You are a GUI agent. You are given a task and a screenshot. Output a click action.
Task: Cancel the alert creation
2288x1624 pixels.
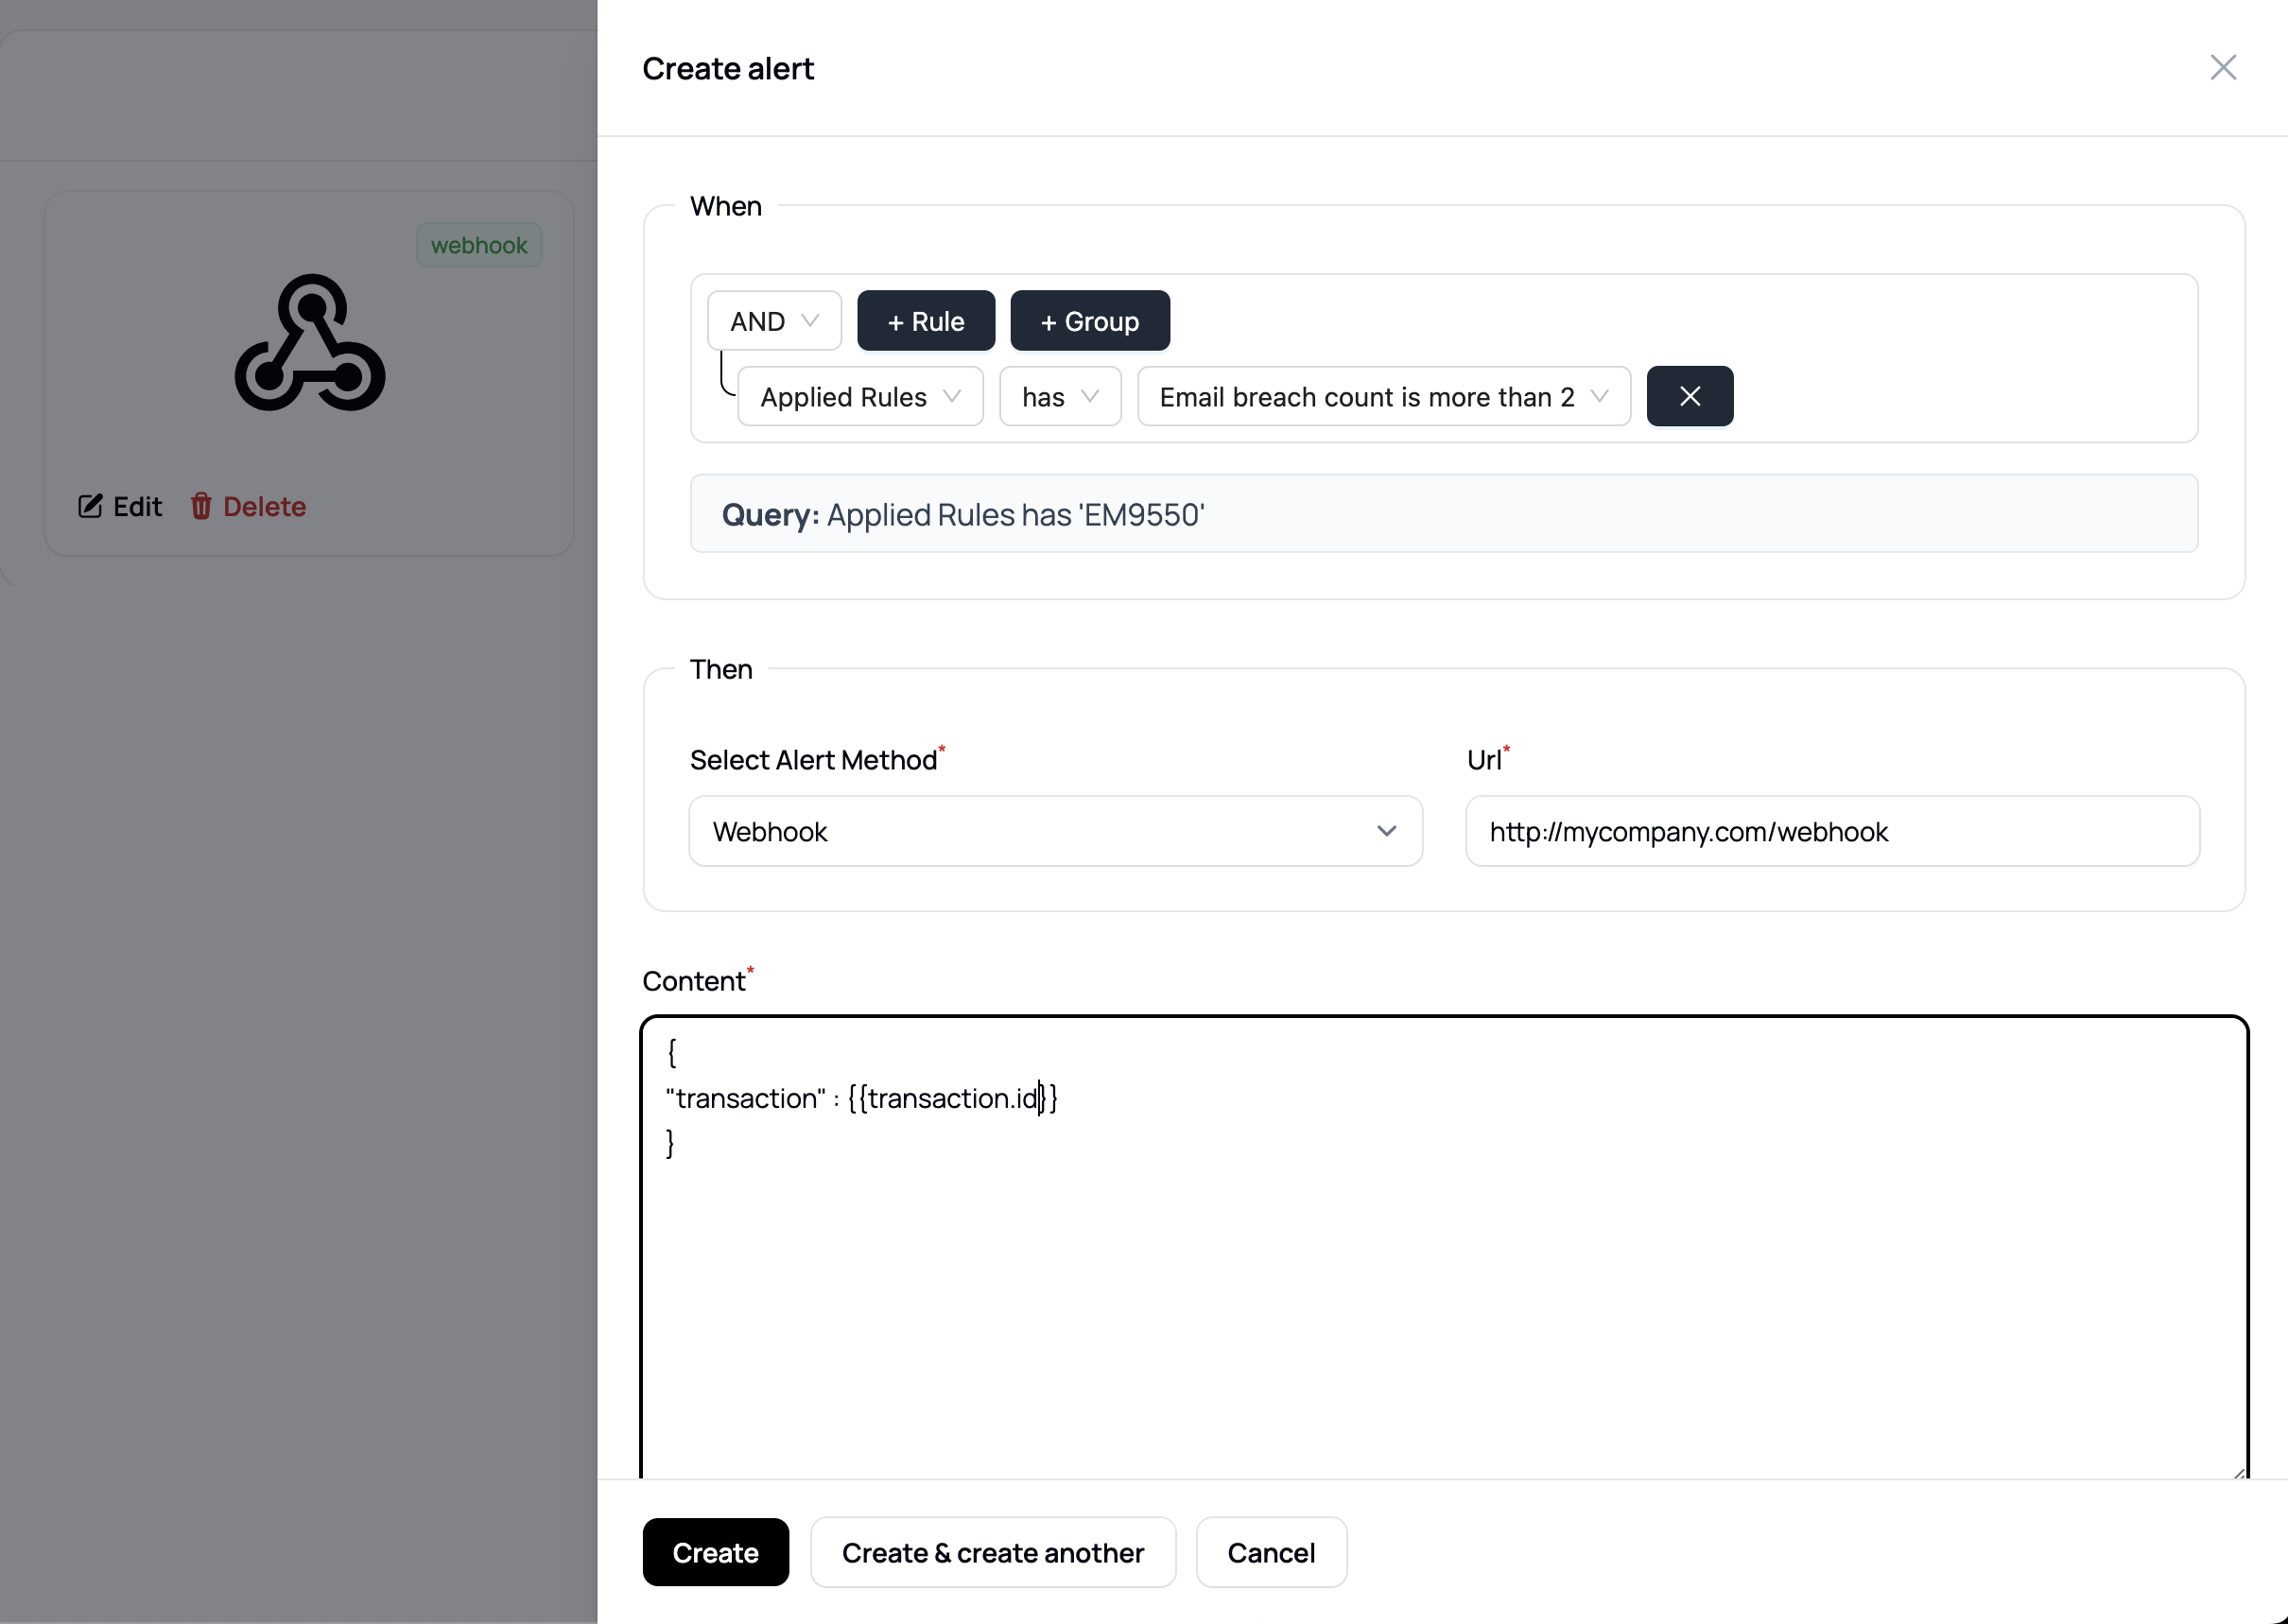(1270, 1553)
